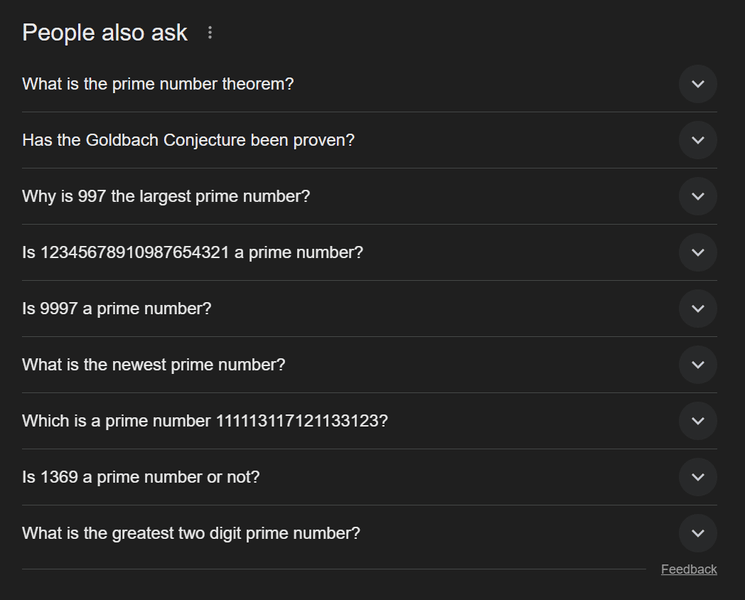745x600 pixels.
Task: Select "What is the newest prime number?" text
Action: pyautogui.click(x=154, y=364)
